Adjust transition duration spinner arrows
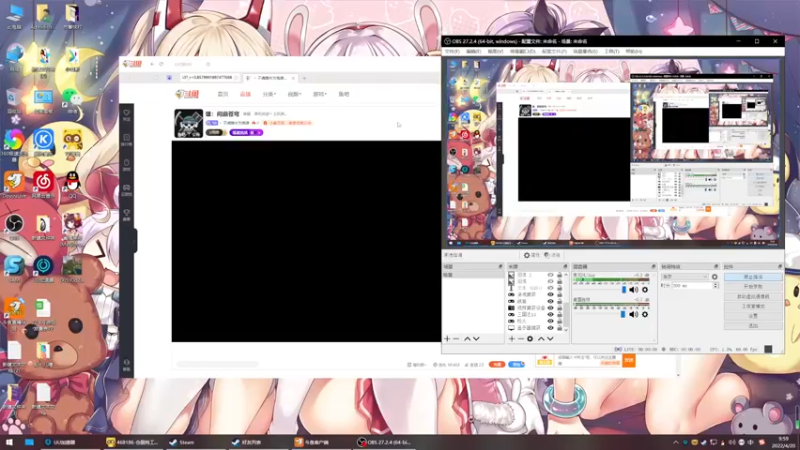The image size is (800, 450). tap(715, 286)
